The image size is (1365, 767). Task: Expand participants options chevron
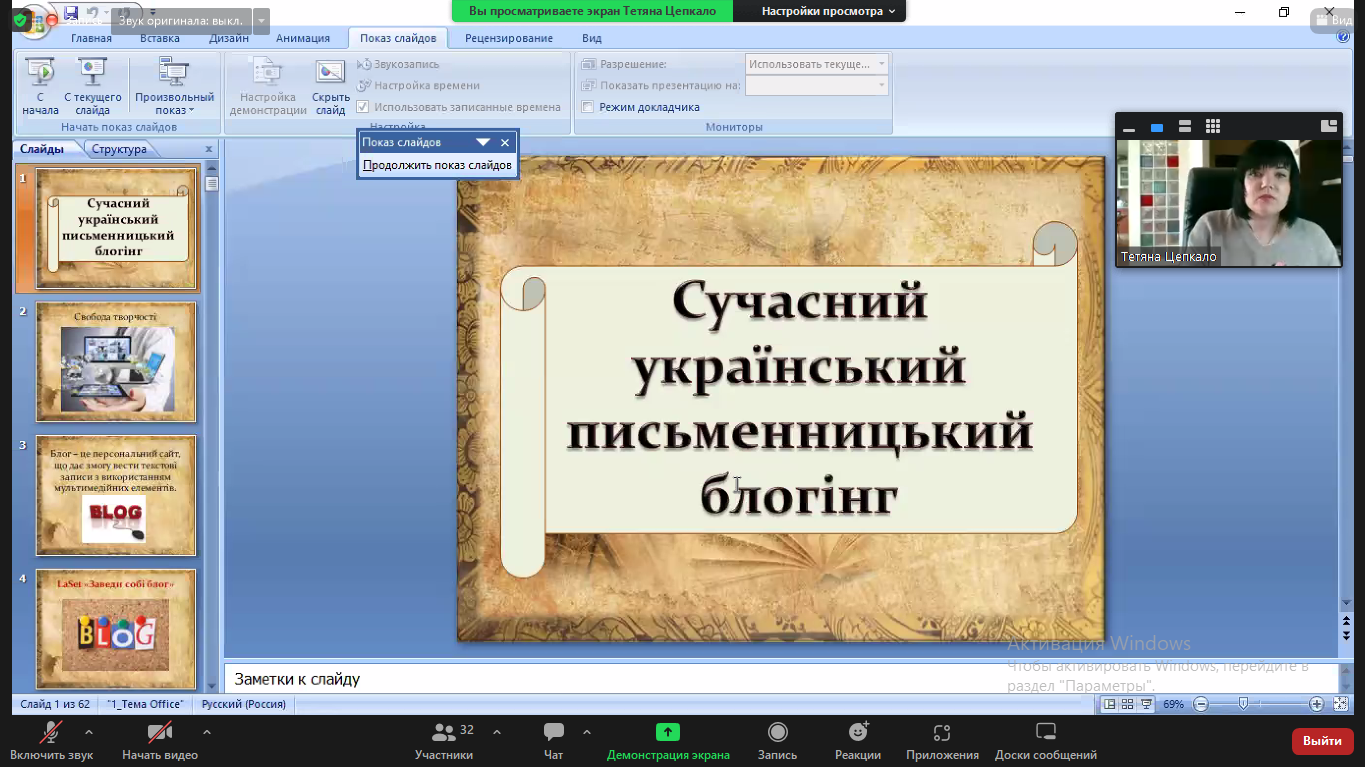coord(497,732)
